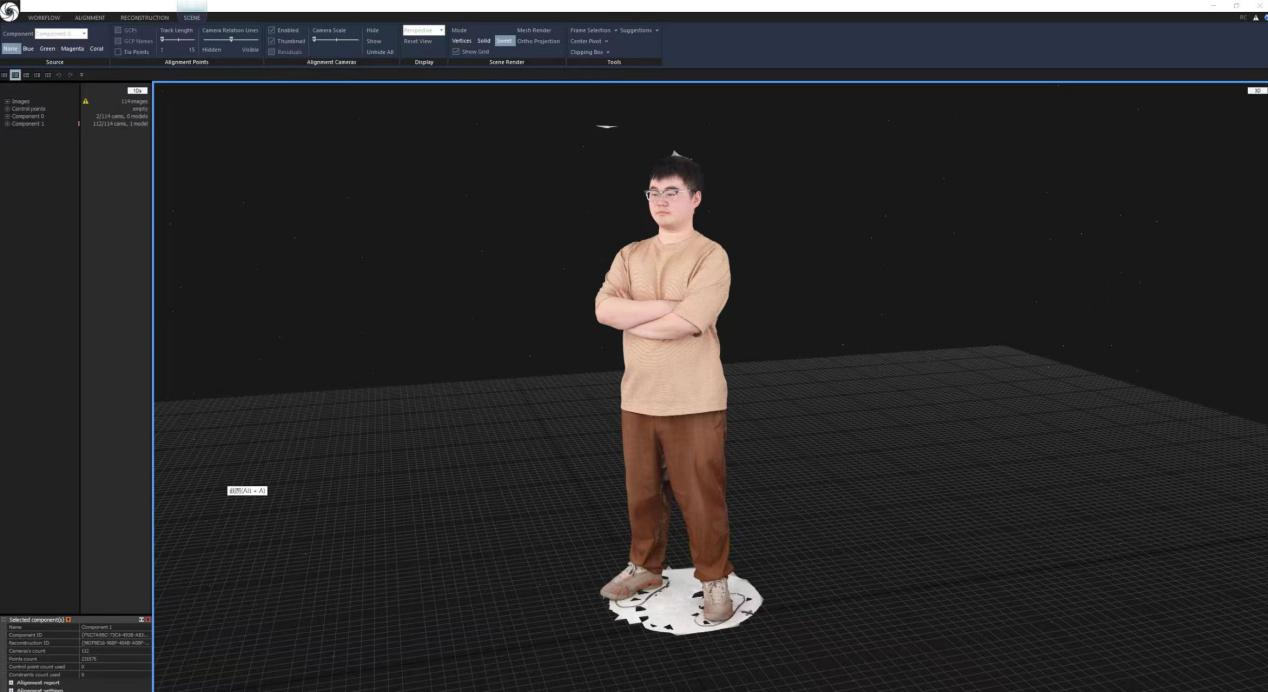Click Reset View
This screenshot has height=692, width=1268.
418,41
